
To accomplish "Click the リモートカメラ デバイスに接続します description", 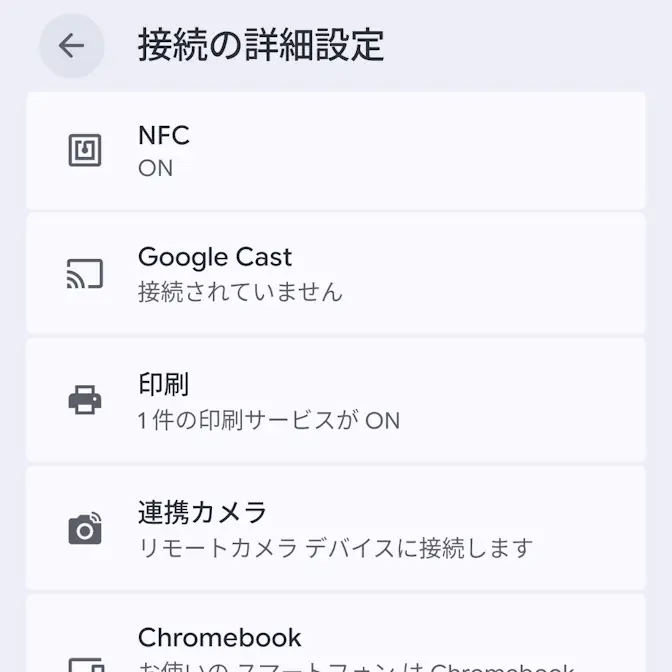I will pyautogui.click(x=336, y=548).
